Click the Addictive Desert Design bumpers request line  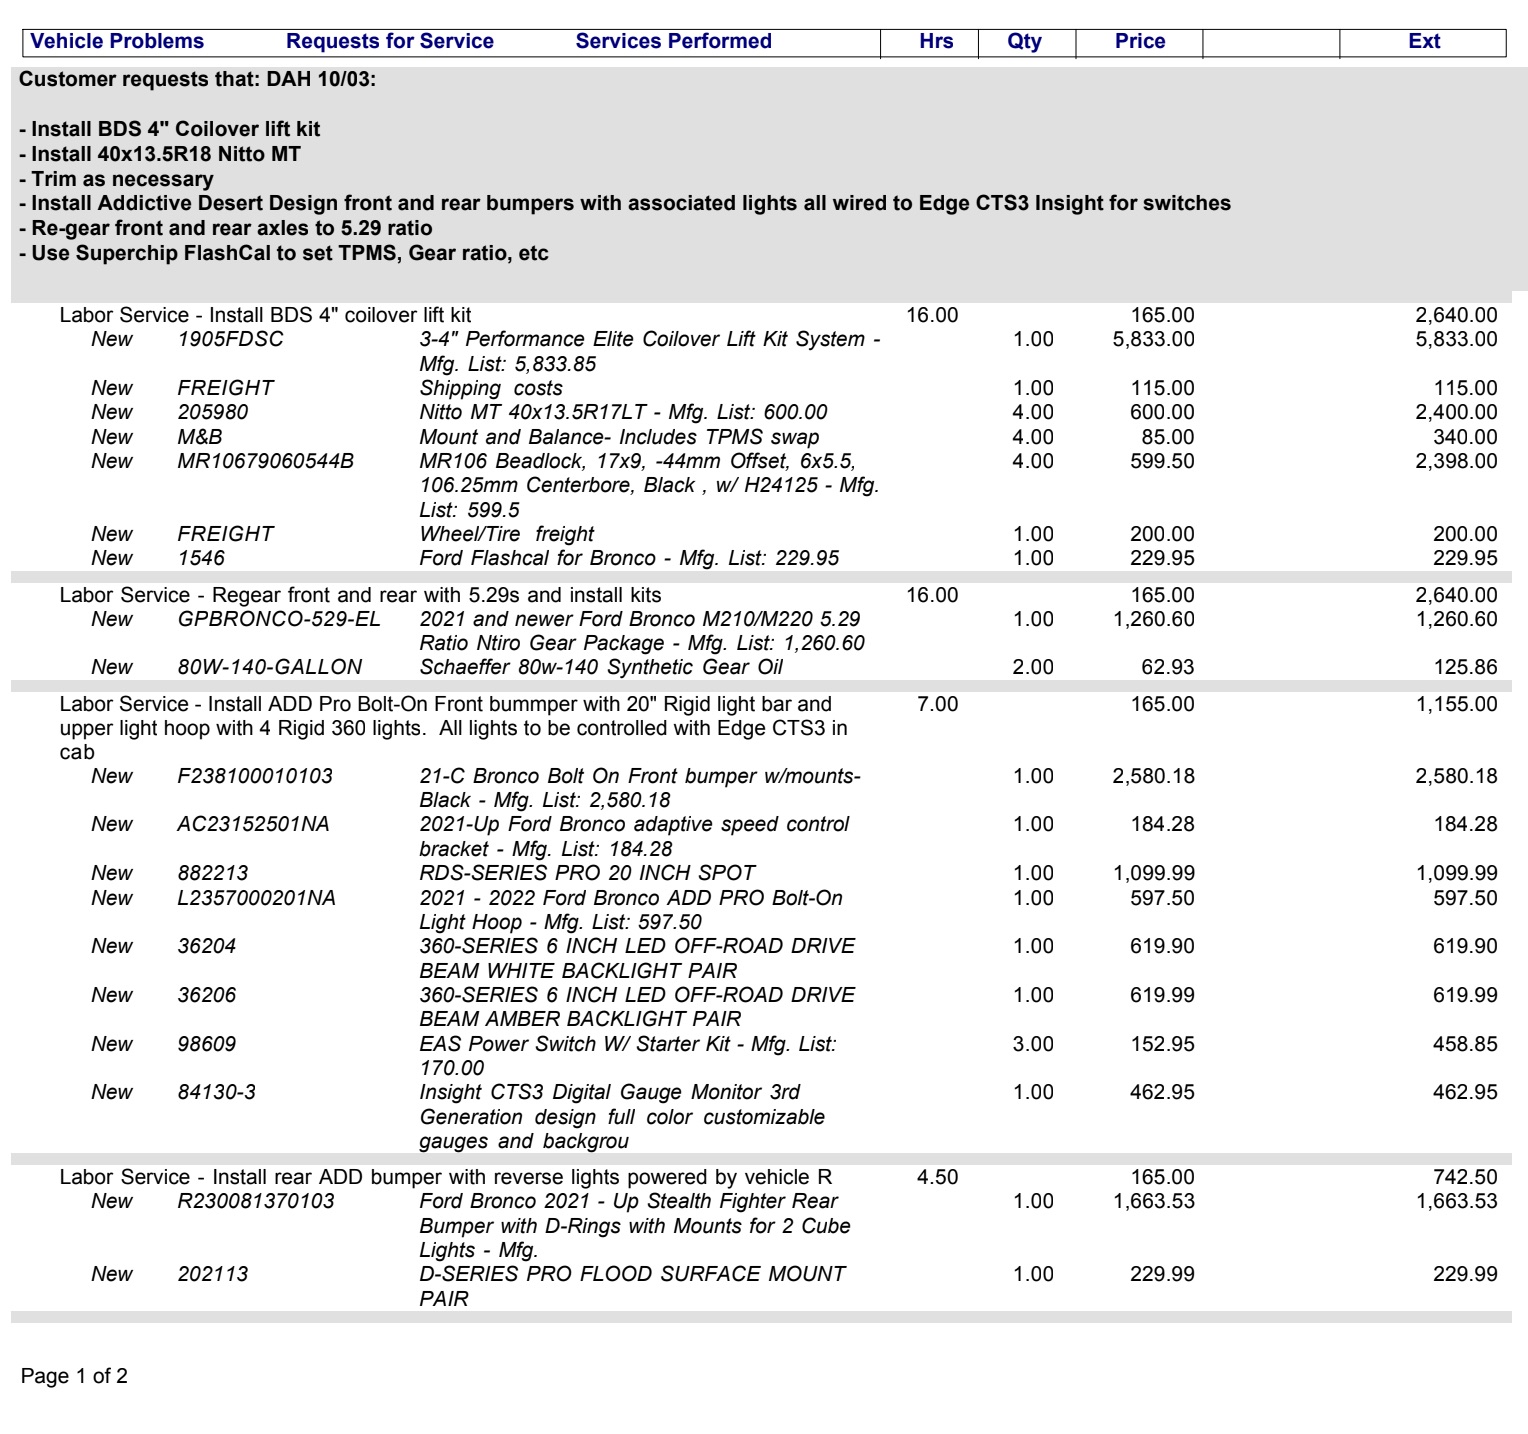[626, 204]
